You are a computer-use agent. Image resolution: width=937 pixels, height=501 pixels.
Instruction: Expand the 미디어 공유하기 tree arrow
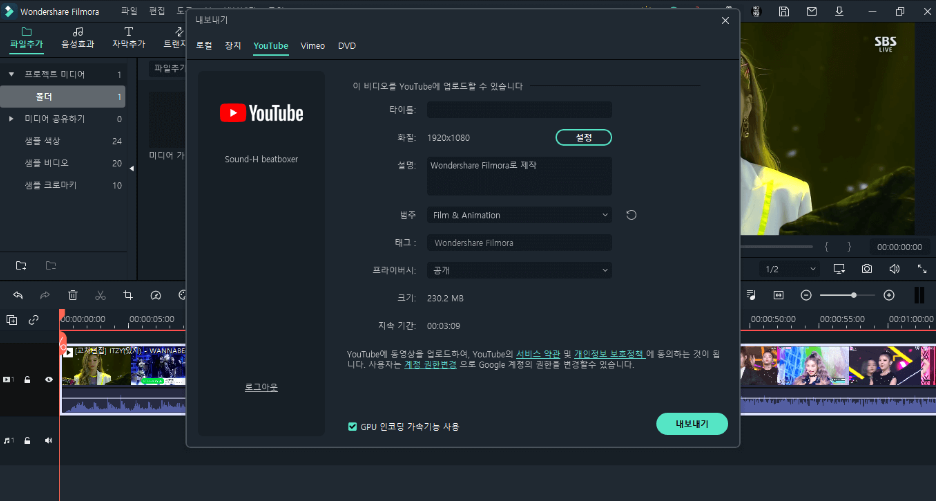point(11,119)
